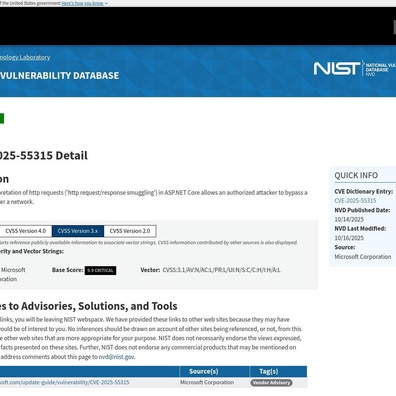Click the 10/14/2025 published date
The width and height of the screenshot is (396, 396).
349,219
